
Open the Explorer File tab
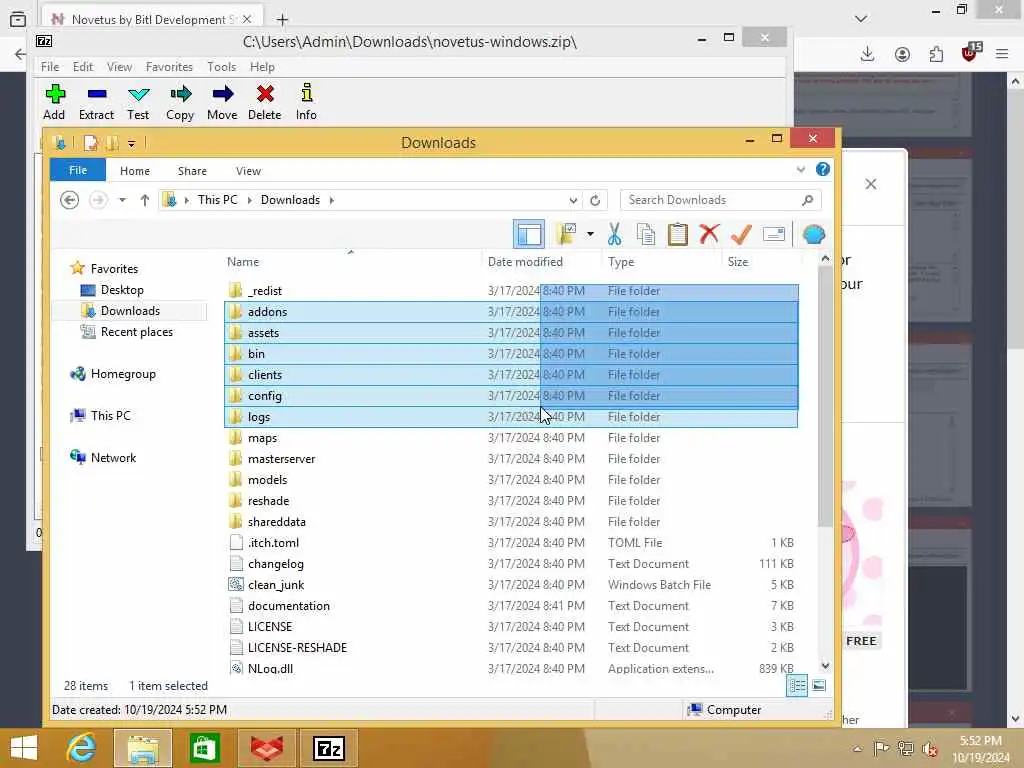(78, 170)
